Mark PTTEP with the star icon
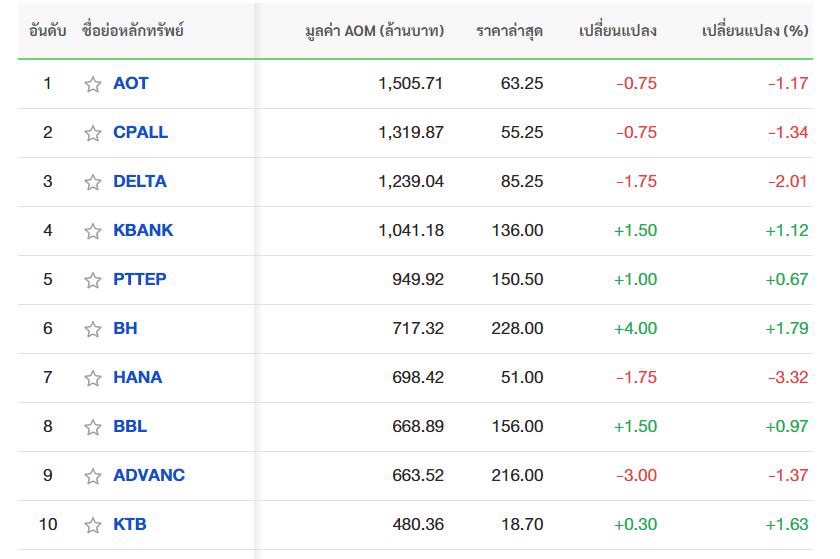Viewport: 840px width, 559px height. (x=93, y=280)
